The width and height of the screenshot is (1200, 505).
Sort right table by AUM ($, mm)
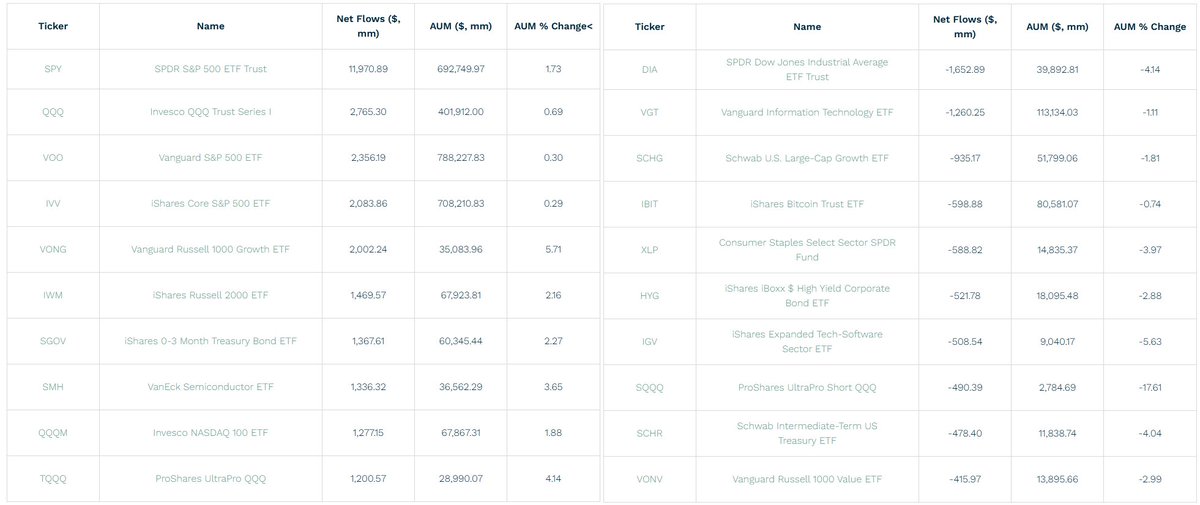(1056, 27)
